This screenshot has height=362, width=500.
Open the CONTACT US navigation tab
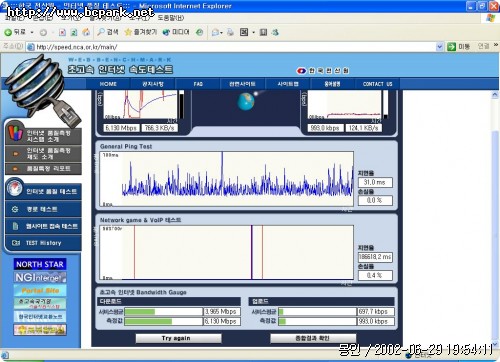(377, 84)
